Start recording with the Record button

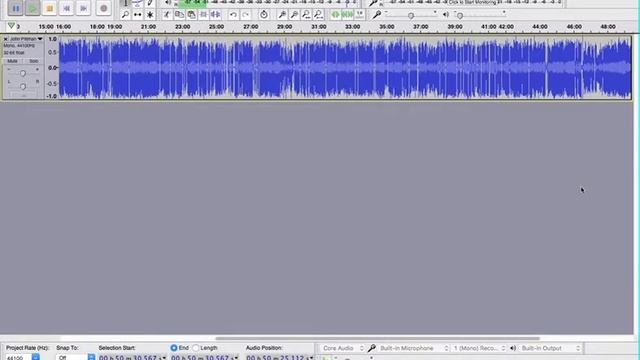(x=104, y=8)
